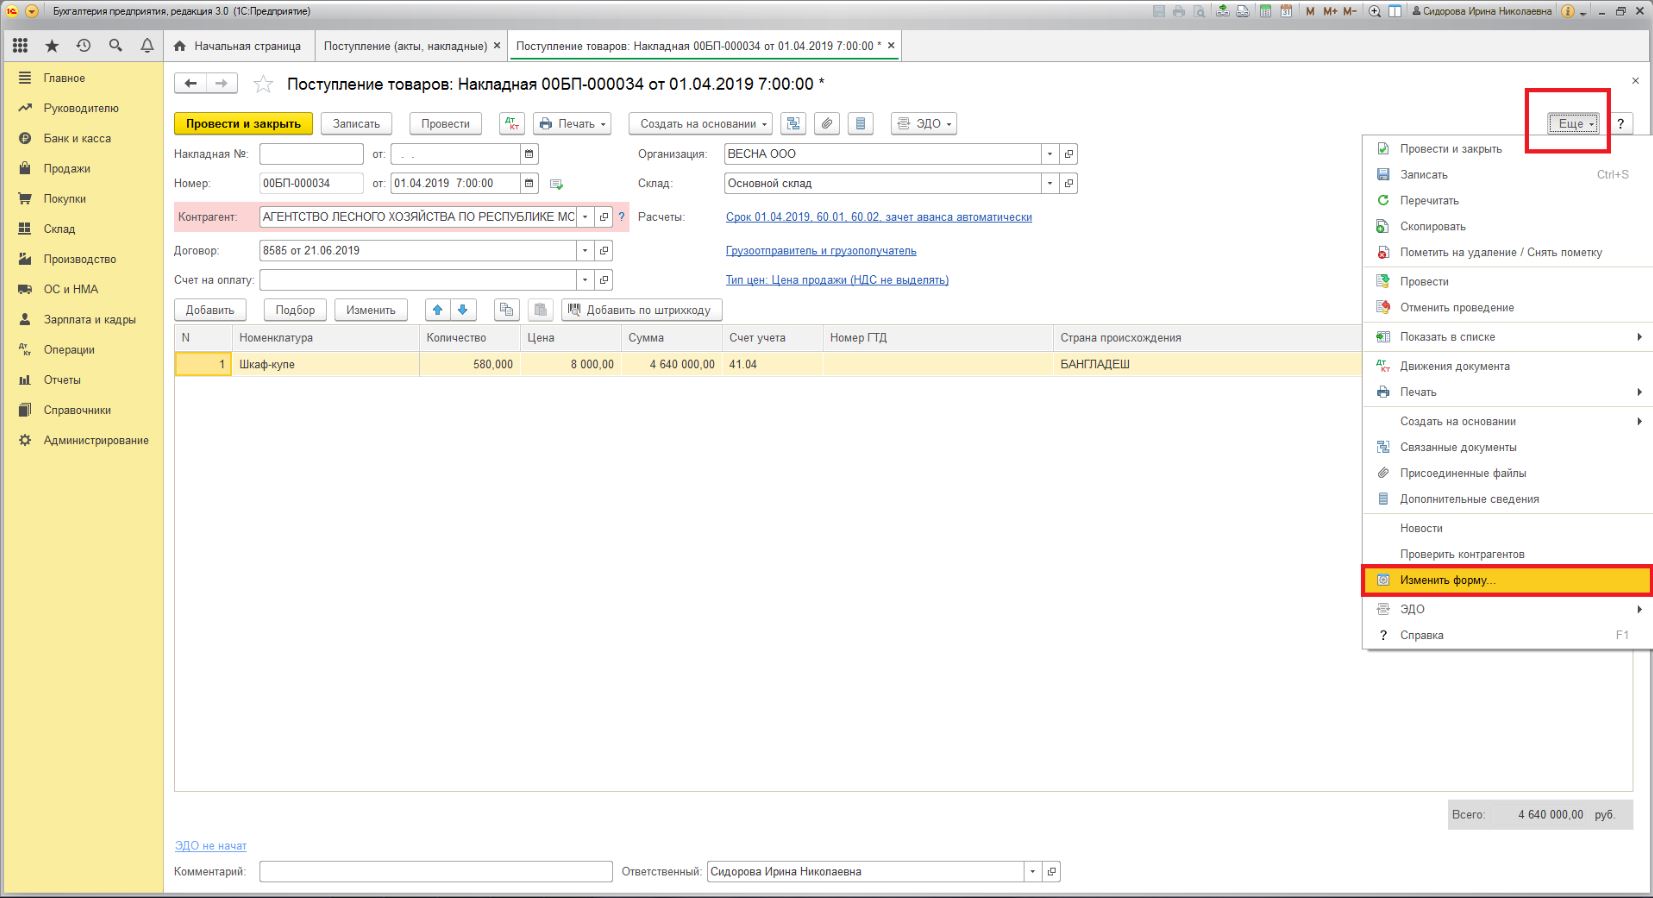Open help with the question mark button
Viewport: 1653px width, 898px height.
[x=1620, y=124]
